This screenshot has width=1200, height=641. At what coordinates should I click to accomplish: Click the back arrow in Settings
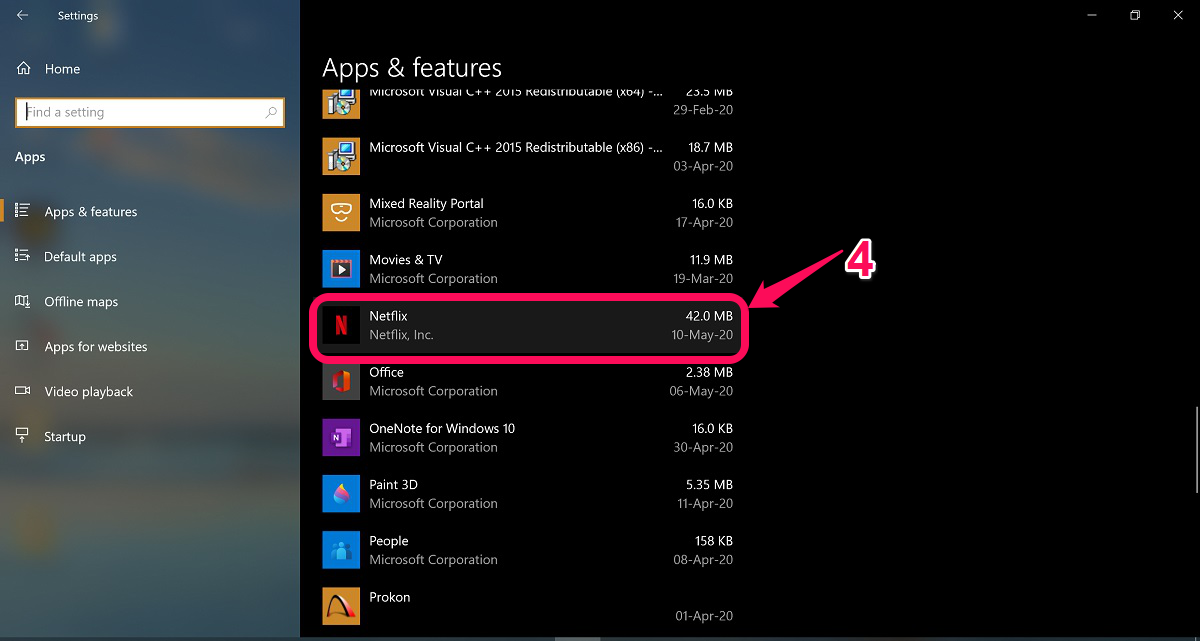pyautogui.click(x=22, y=15)
